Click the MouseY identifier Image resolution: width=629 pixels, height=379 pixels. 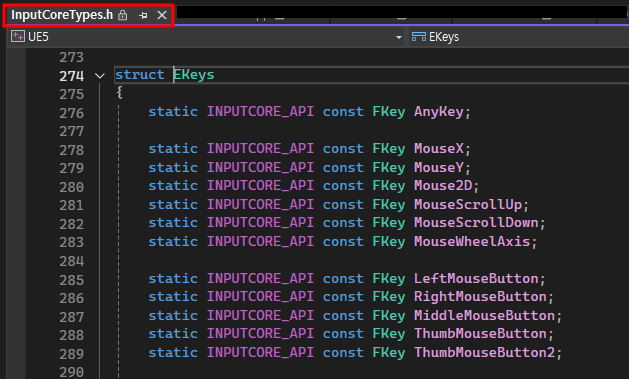[x=438, y=167]
